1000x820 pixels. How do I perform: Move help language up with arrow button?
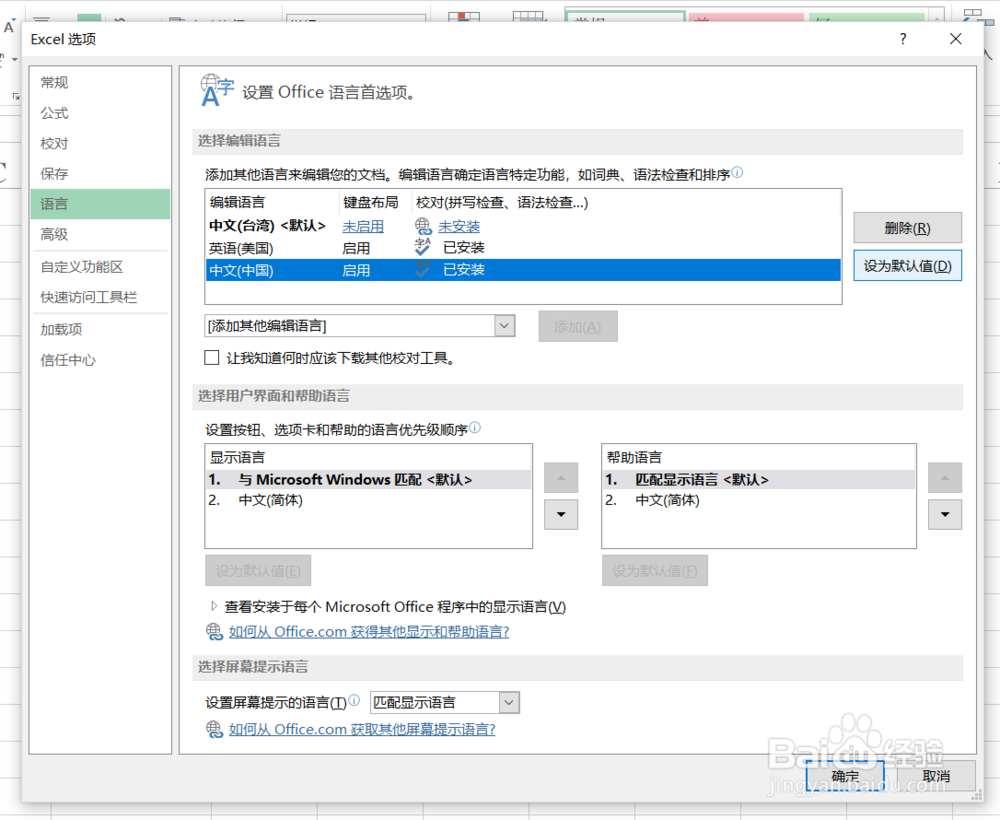[945, 478]
